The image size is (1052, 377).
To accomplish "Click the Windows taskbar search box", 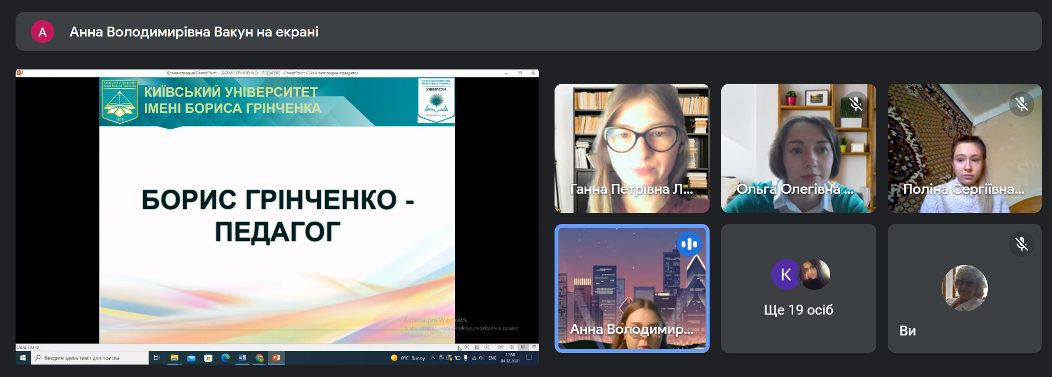I will [90, 358].
